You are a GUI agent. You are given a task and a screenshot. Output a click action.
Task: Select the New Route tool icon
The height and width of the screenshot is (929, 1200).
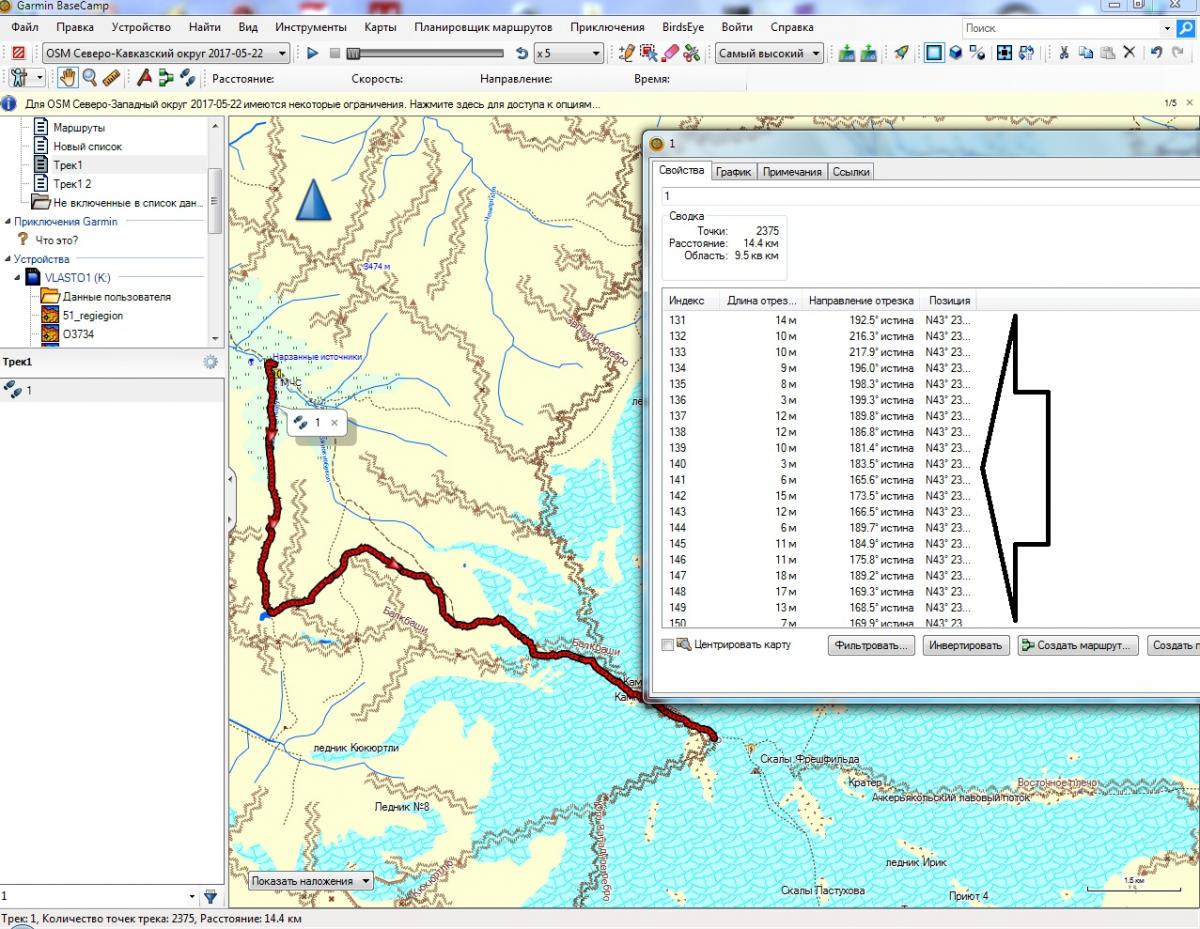coord(166,78)
